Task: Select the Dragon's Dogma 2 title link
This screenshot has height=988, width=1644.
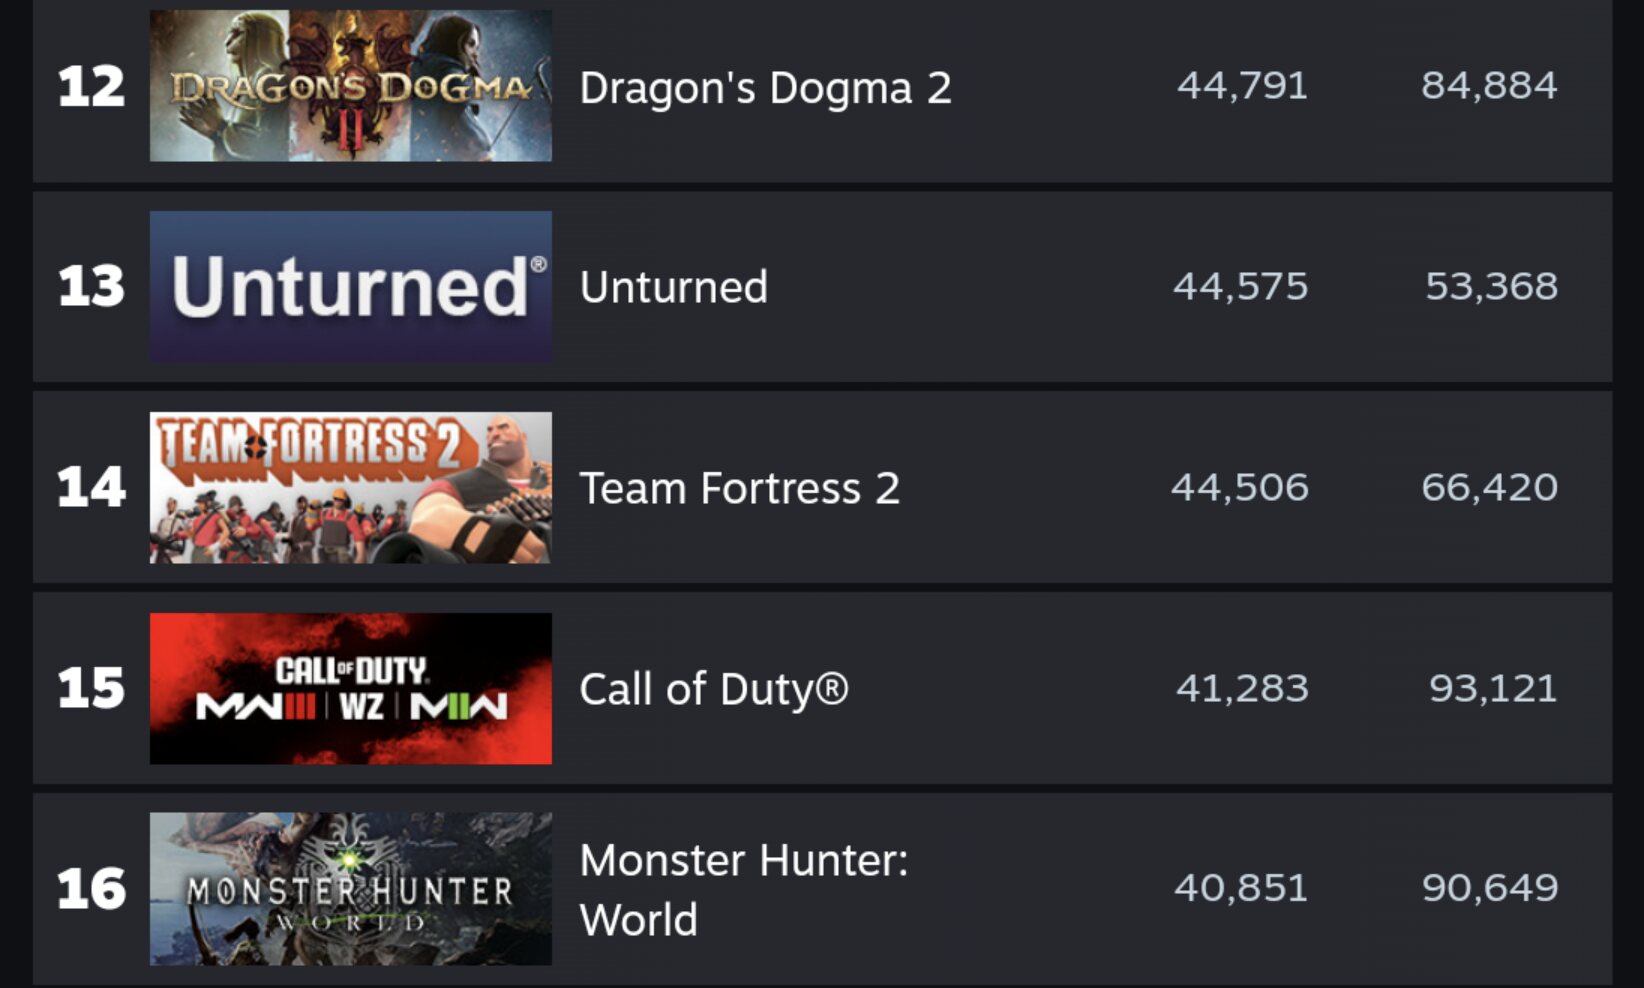Action: click(765, 88)
